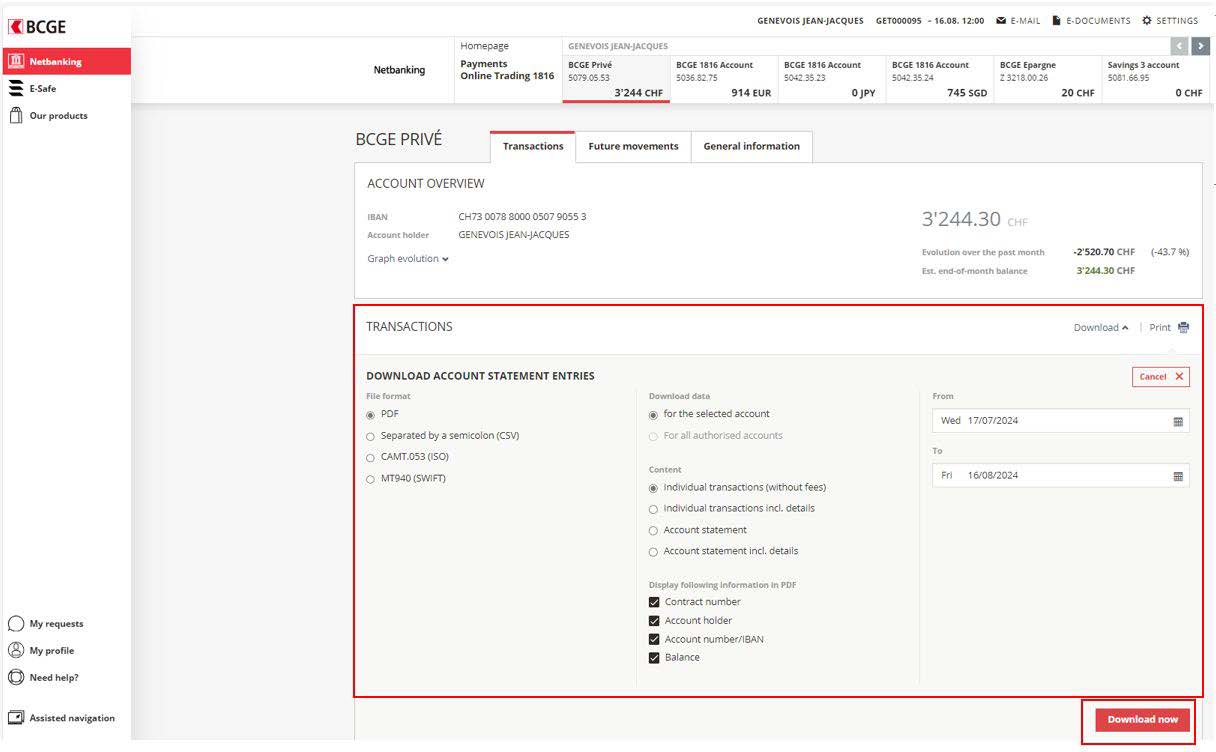
Task: Select CSV semicolon-separated file format
Action: tap(371, 436)
